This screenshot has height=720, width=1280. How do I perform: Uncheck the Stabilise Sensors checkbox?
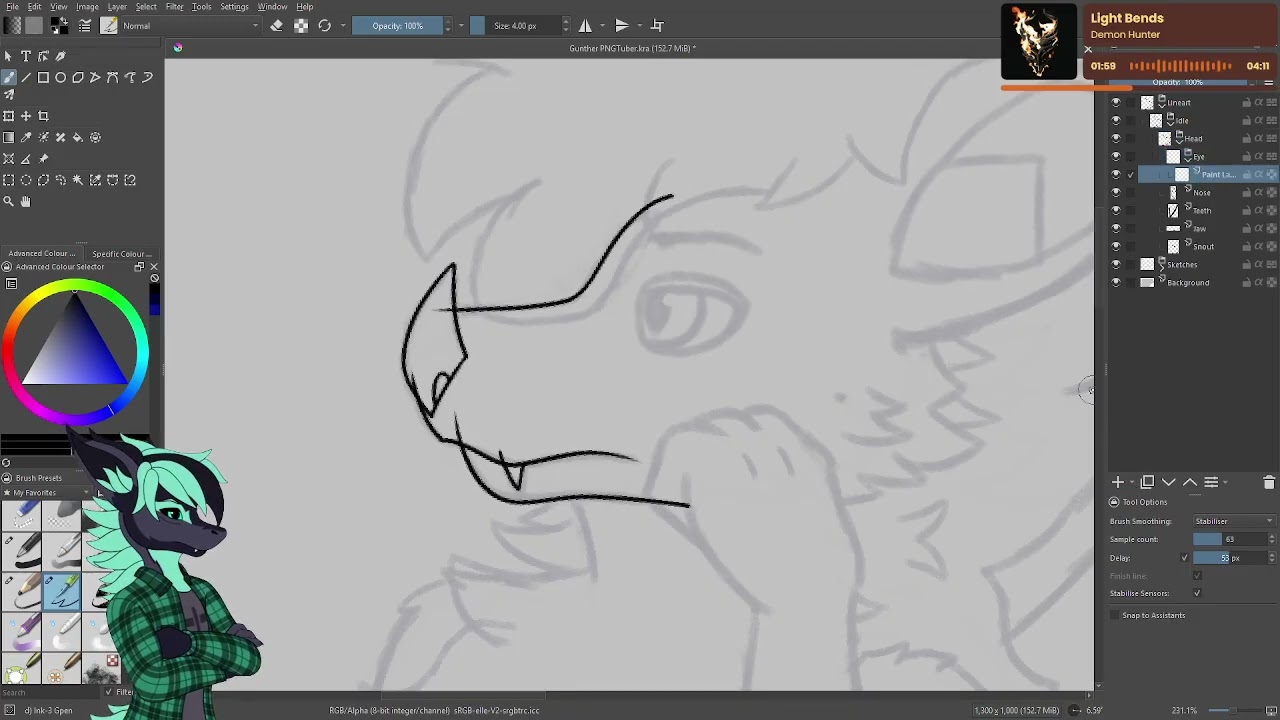pos(1197,593)
